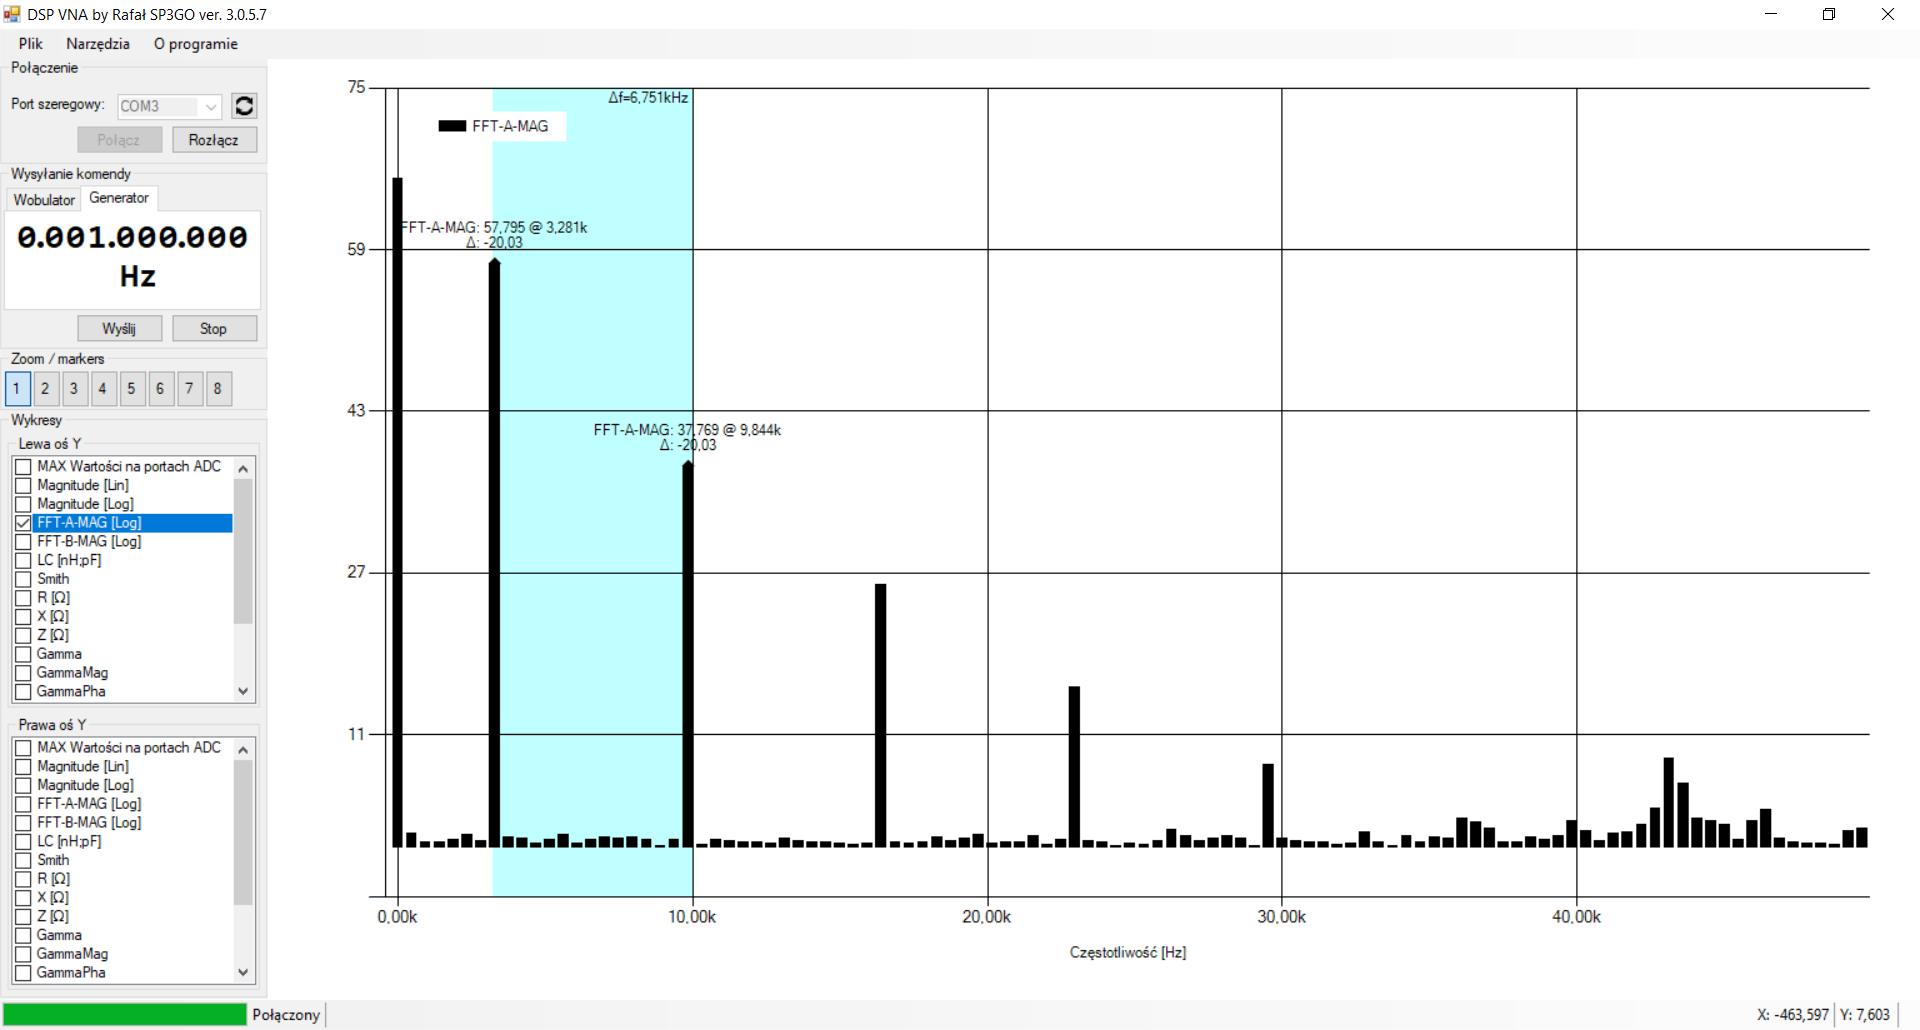Switch to the Wobulator tab
1920x1030 pixels.
pyautogui.click(x=44, y=200)
